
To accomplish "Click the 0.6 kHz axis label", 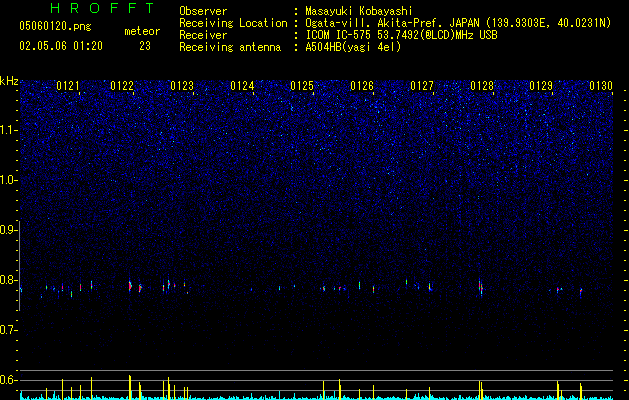I will tap(9, 380).
